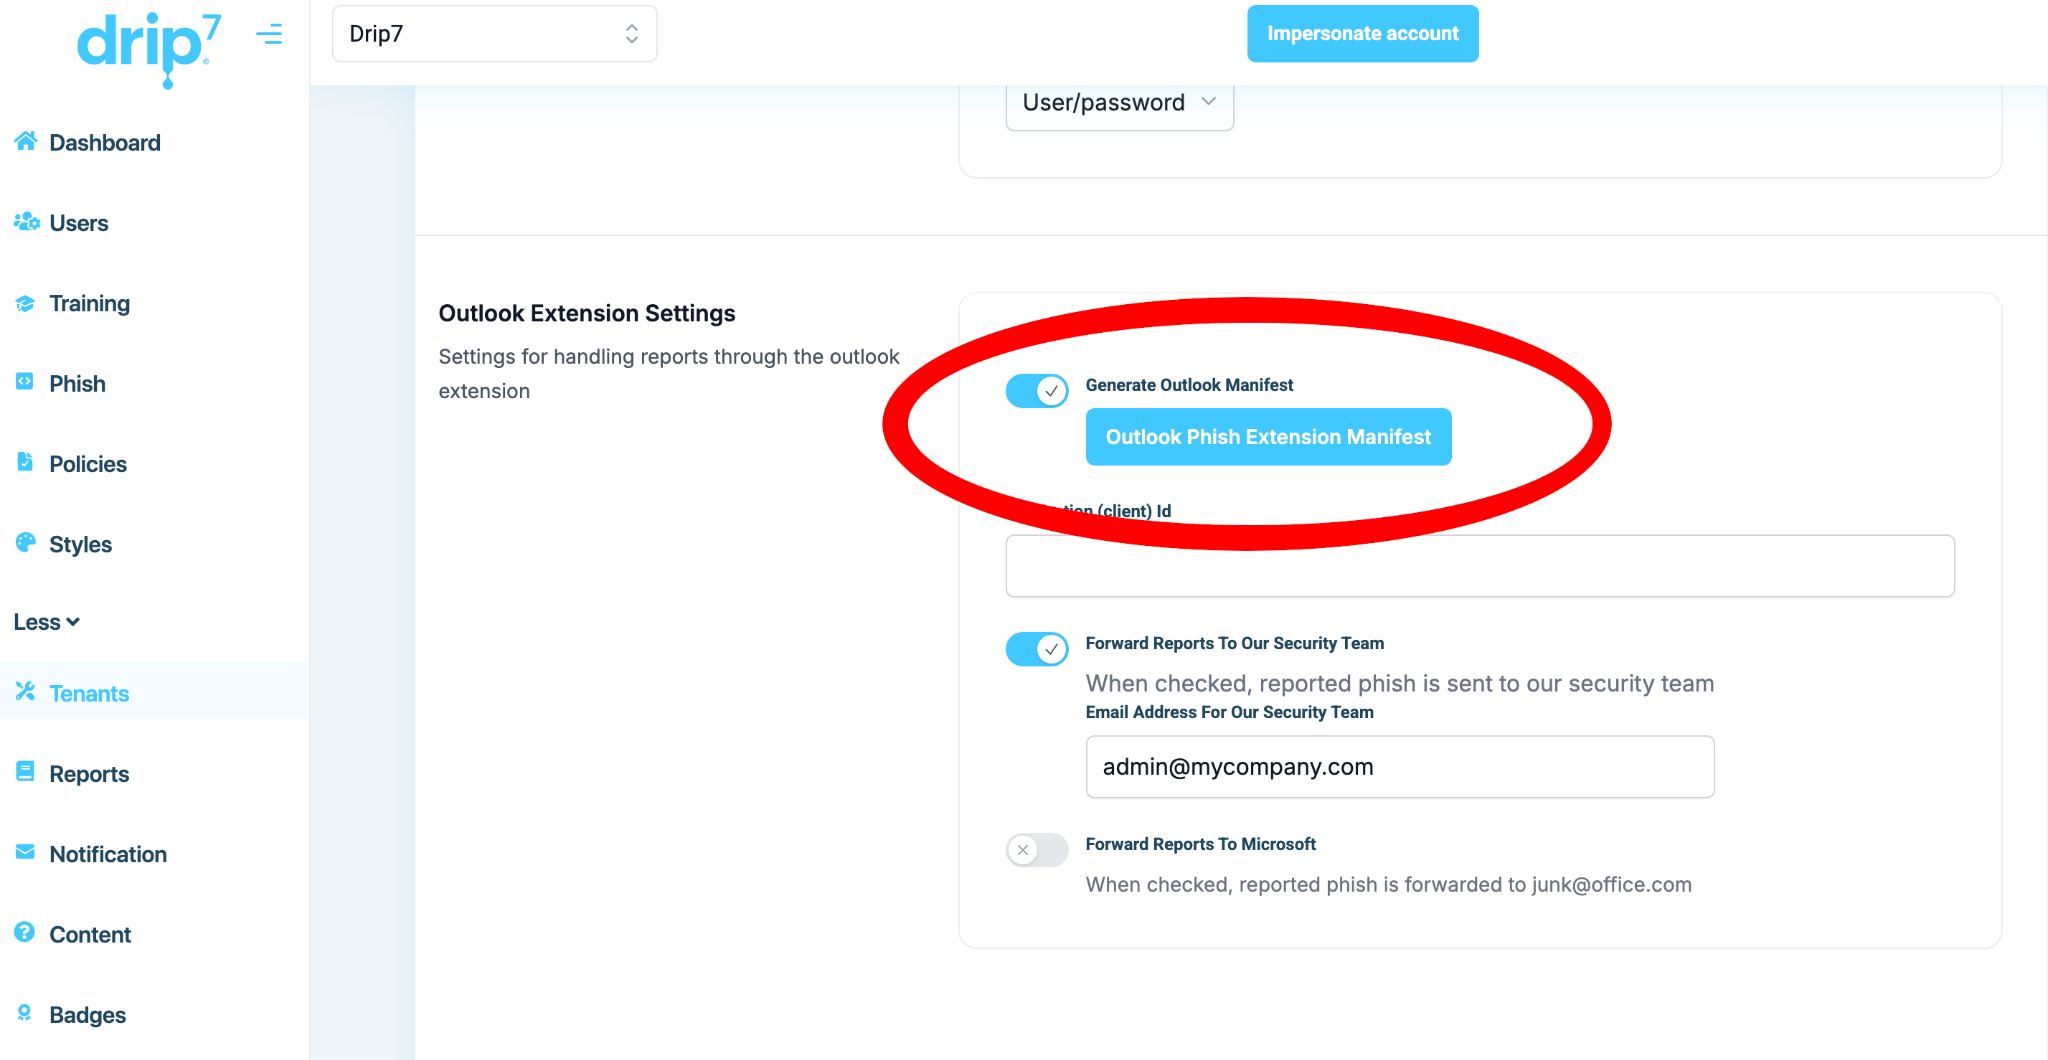The width and height of the screenshot is (2048, 1060).
Task: Click the Tenants tools icon
Action: pos(25,691)
